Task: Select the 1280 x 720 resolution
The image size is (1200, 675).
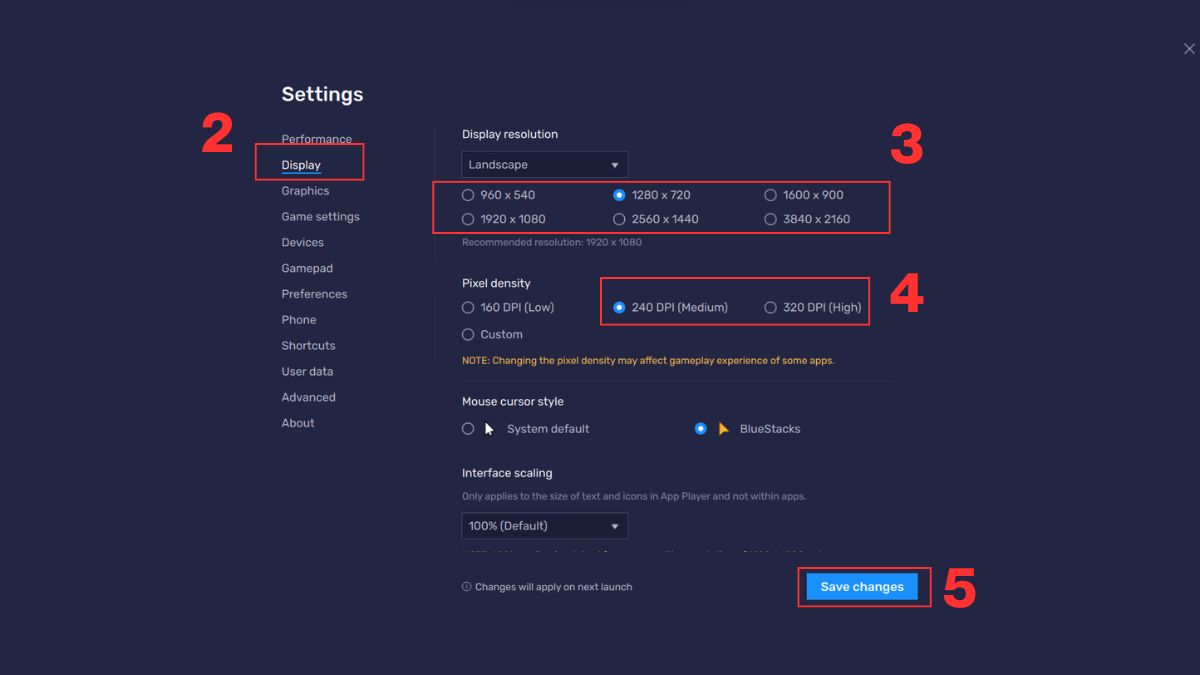Action: pyautogui.click(x=651, y=195)
